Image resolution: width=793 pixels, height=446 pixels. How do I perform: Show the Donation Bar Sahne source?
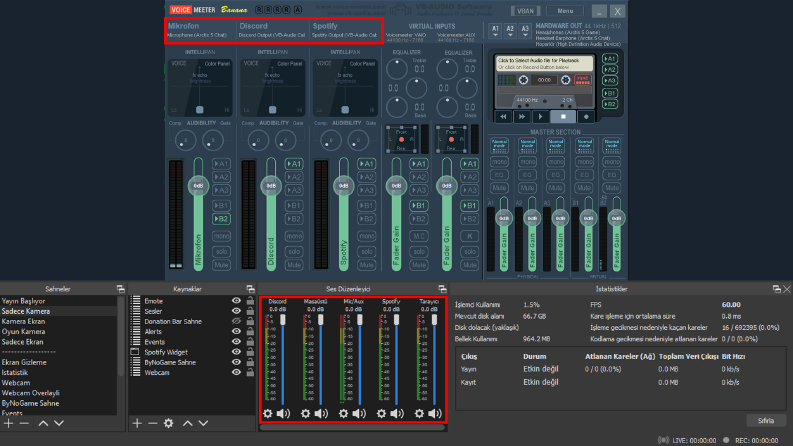[236, 321]
